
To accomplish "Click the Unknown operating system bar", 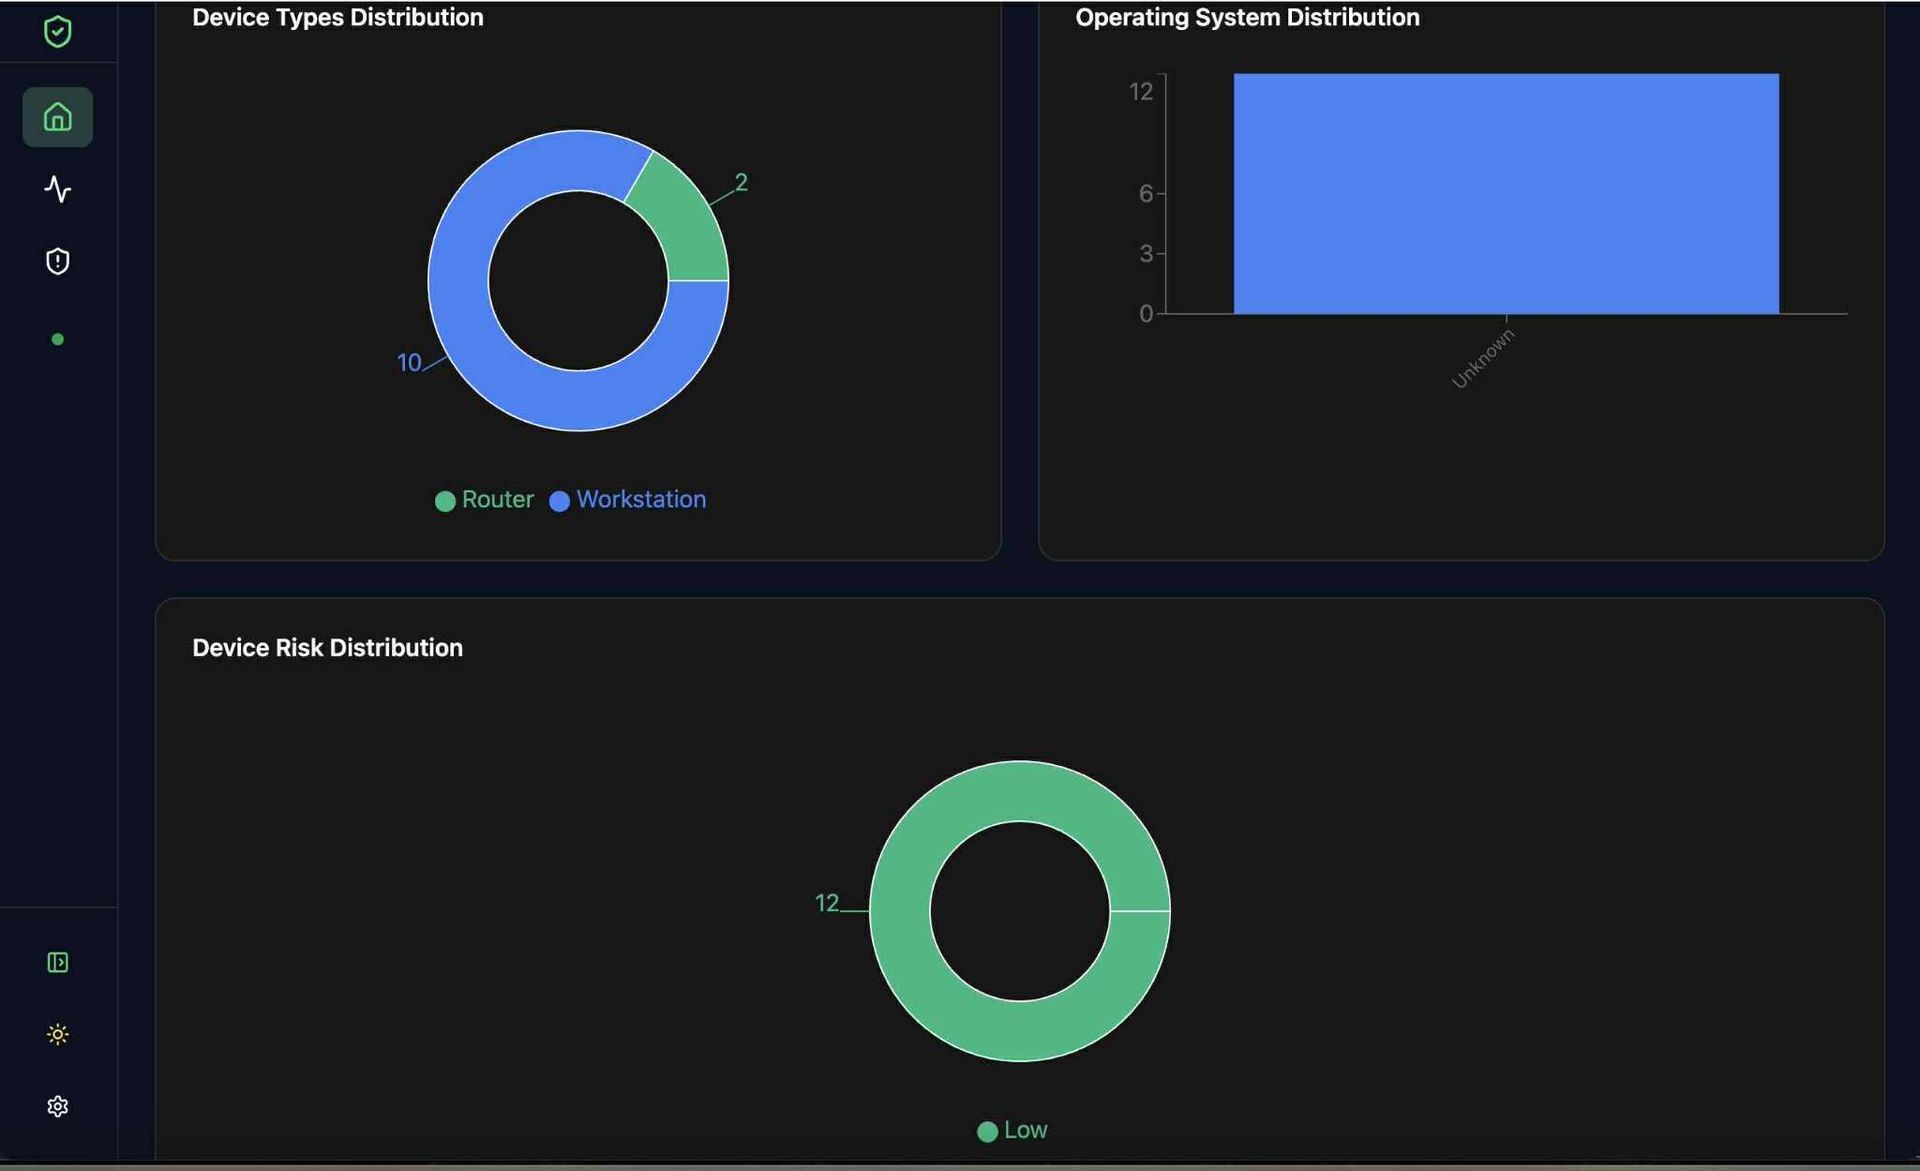I will (x=1505, y=193).
